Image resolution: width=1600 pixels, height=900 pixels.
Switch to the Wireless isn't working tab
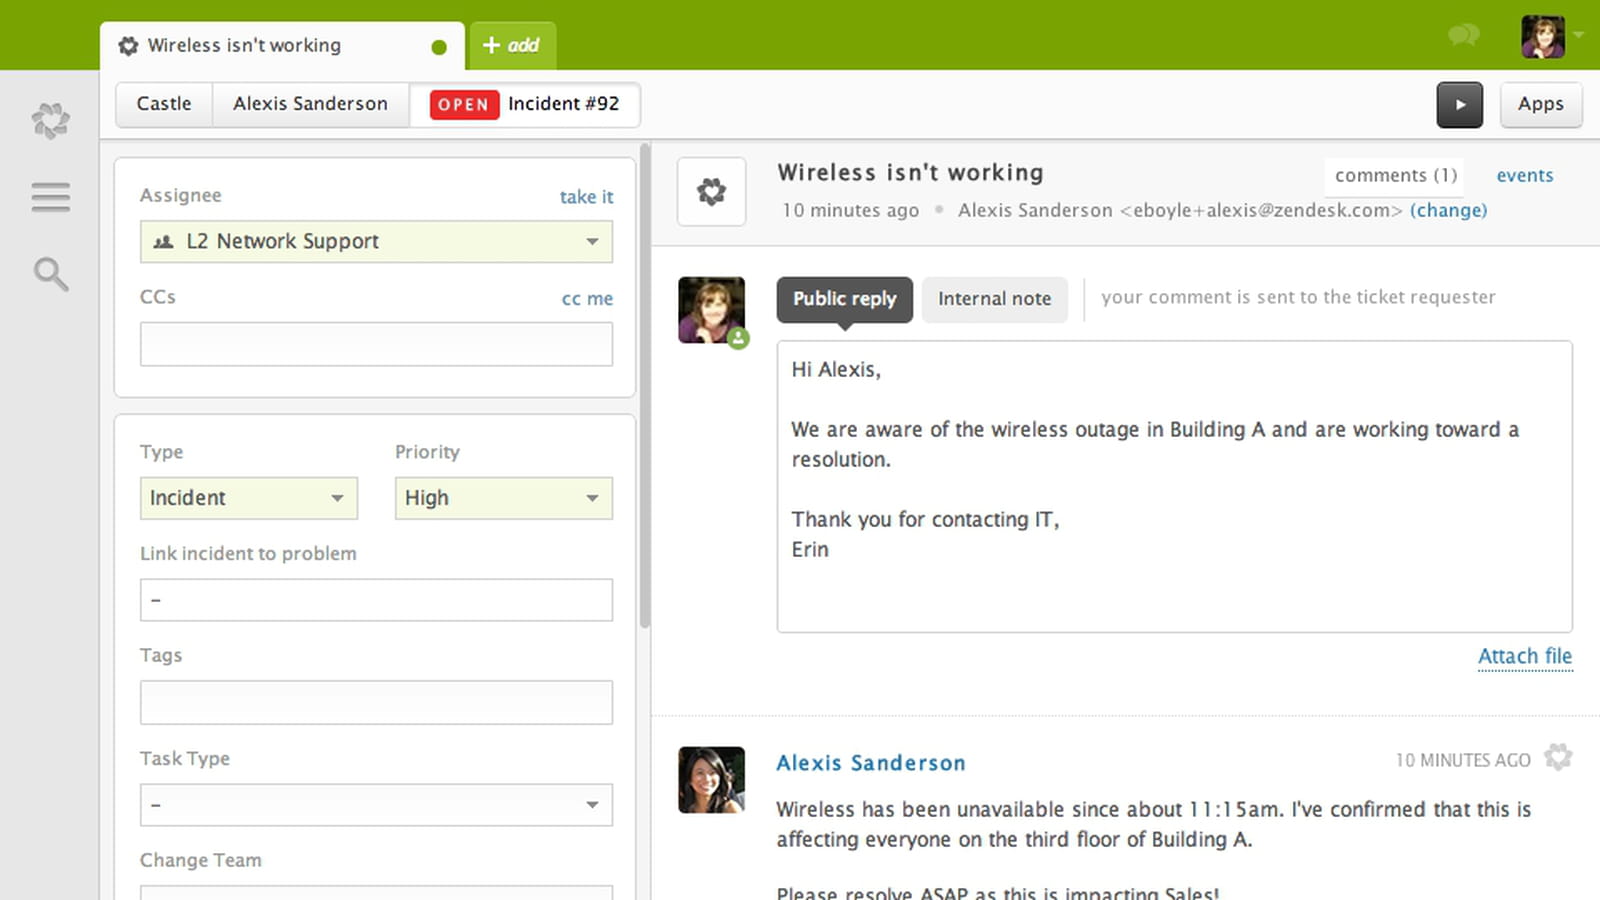[282, 46]
